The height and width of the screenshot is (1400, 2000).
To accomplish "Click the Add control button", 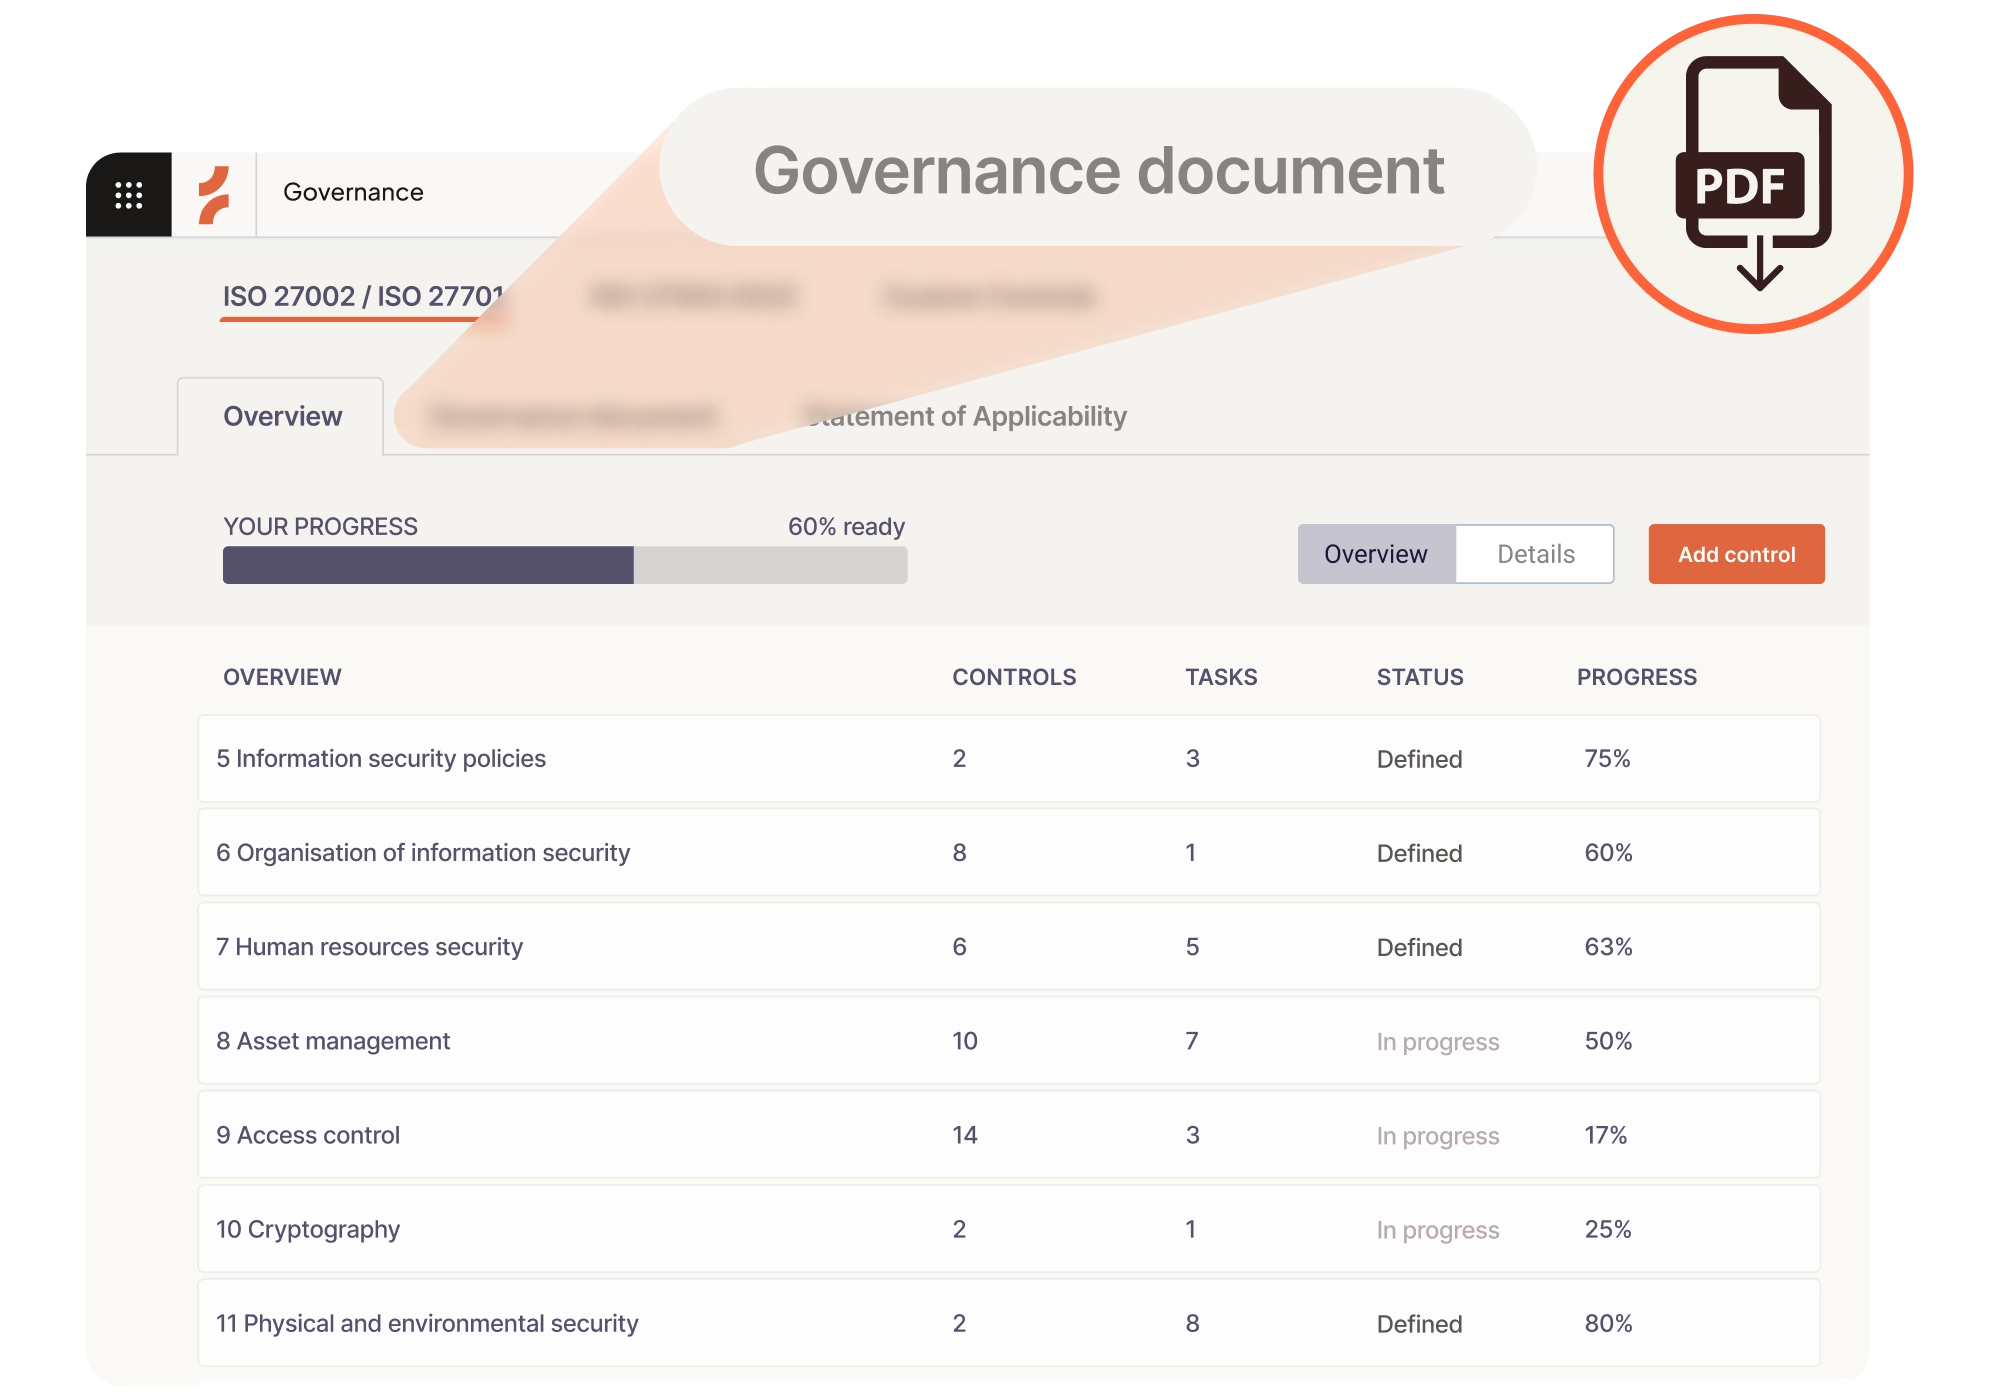I will [1736, 553].
